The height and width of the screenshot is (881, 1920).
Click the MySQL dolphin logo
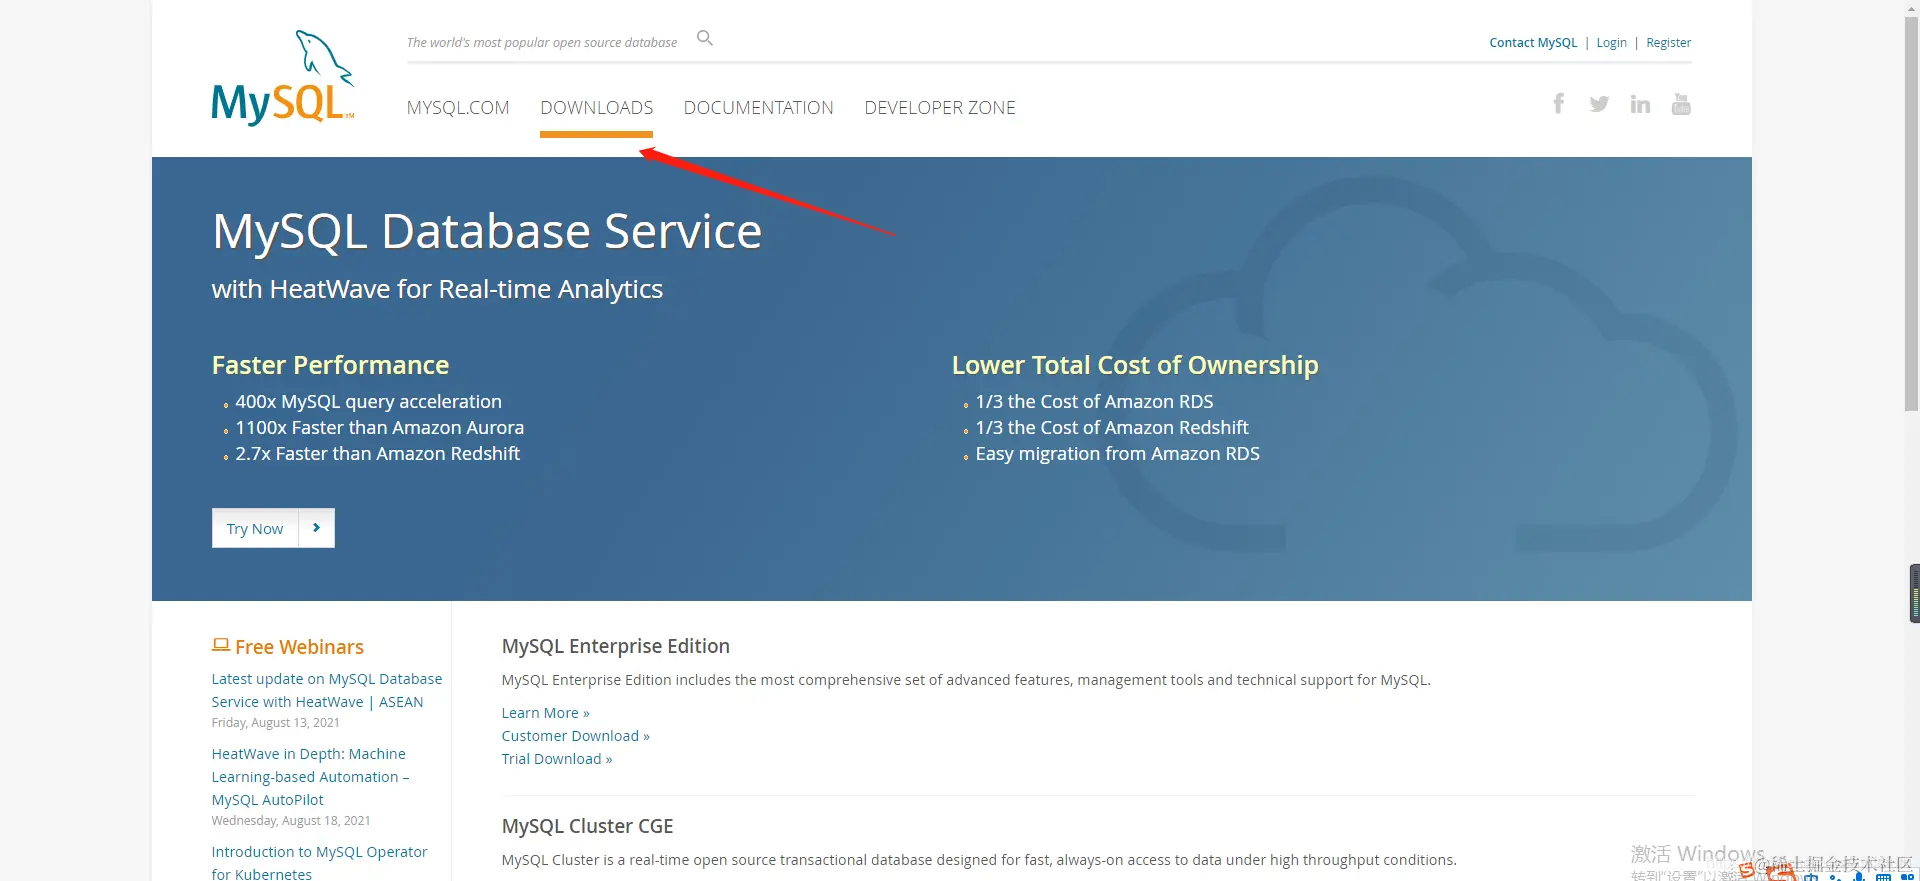point(283,78)
